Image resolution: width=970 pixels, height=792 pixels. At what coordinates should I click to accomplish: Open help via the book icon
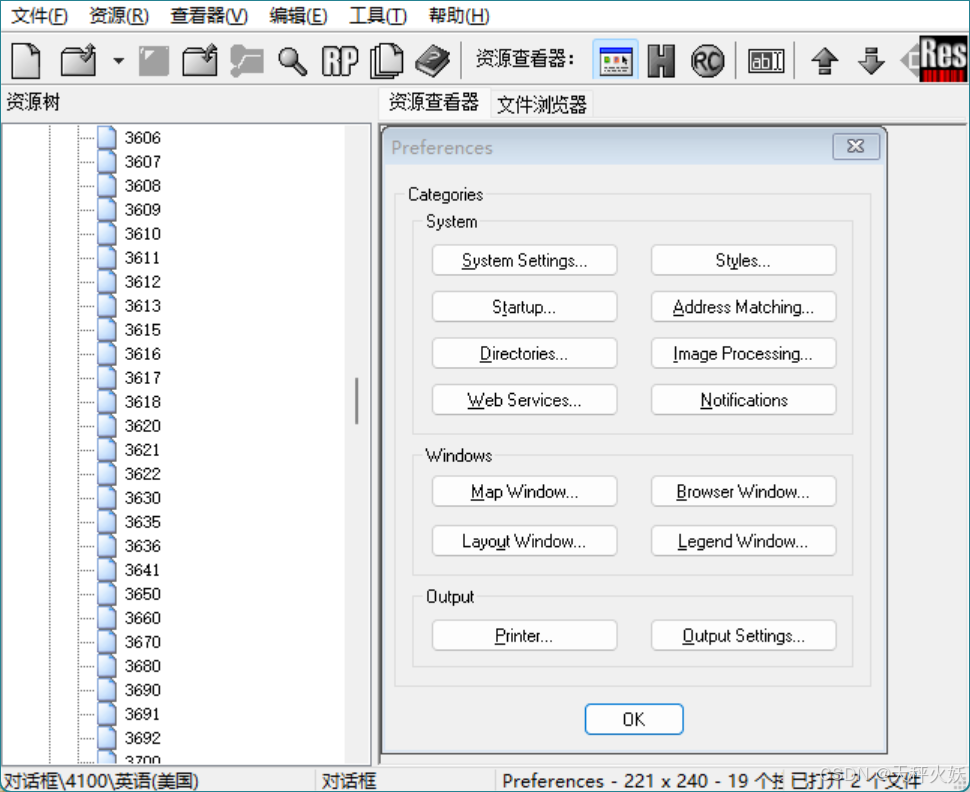[x=432, y=60]
